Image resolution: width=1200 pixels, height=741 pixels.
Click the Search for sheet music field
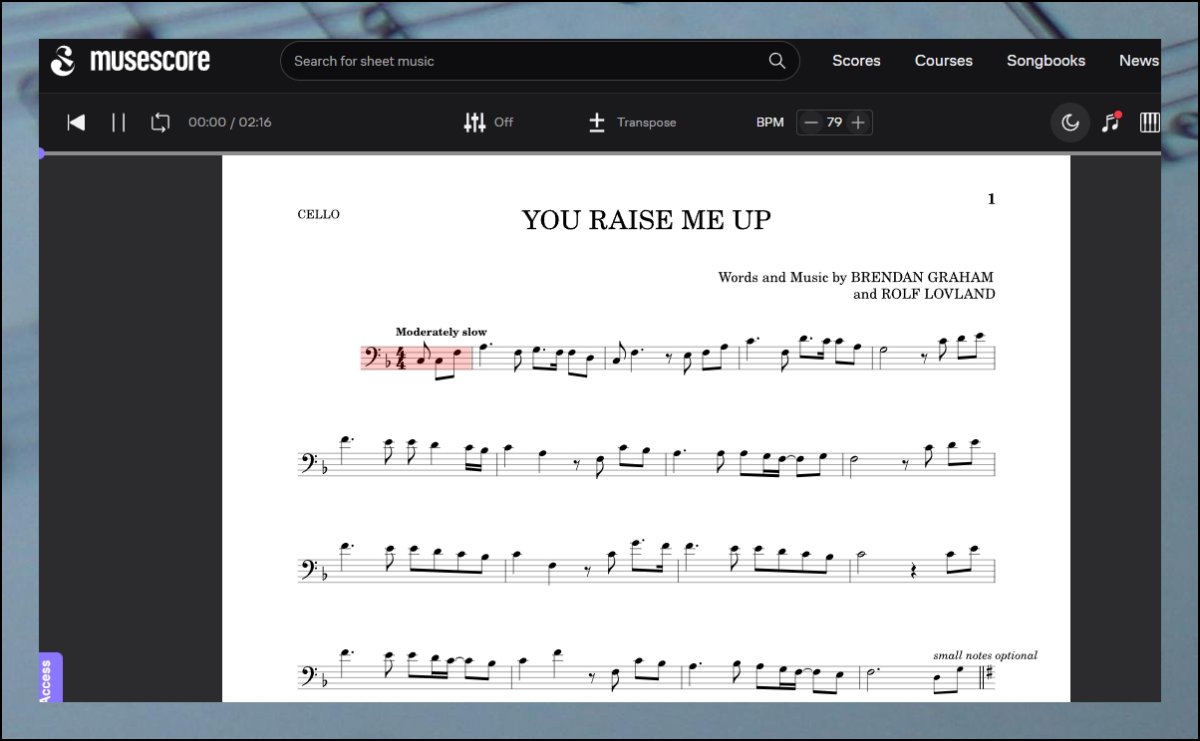pos(540,61)
